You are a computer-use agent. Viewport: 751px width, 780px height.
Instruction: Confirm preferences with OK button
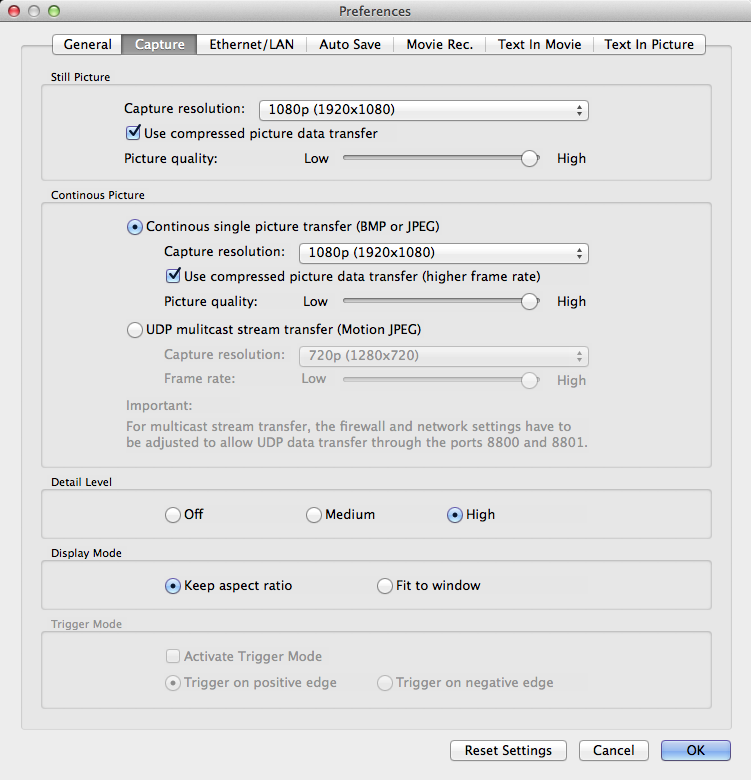[695, 751]
